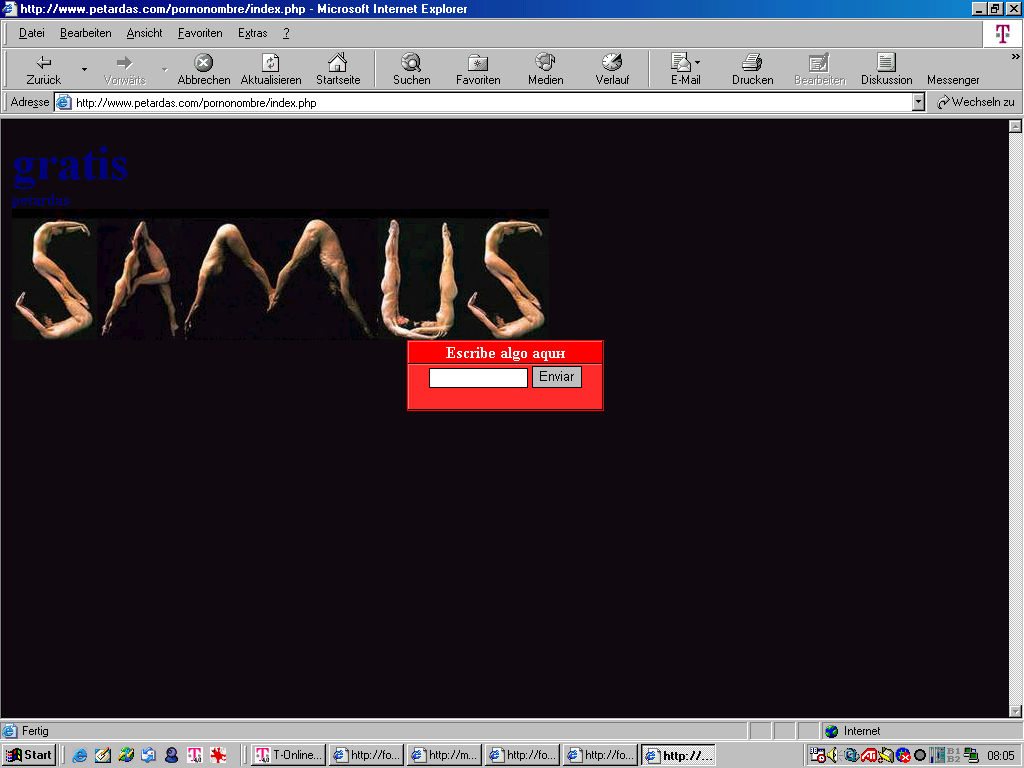
Task: Show the Verlauf history panel
Action: pyautogui.click(x=612, y=69)
